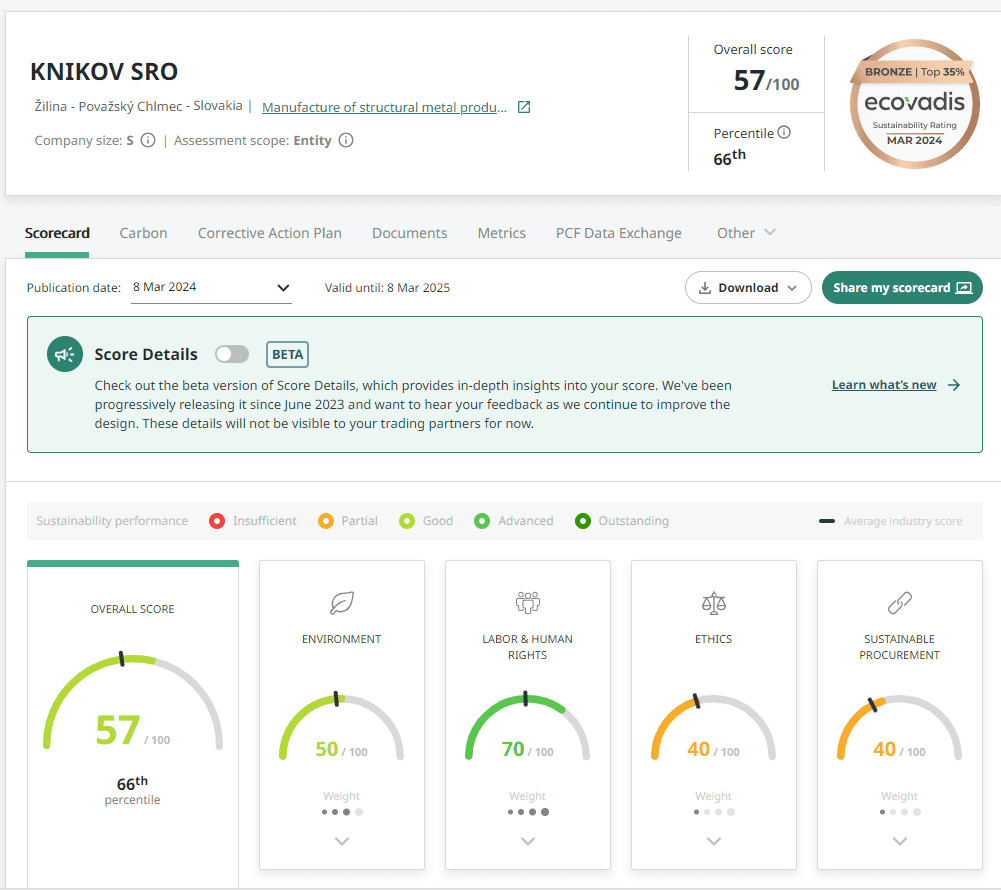Screen dimensions: 1001x890
Task: Click the Average industry score dash marker
Action: point(827,521)
